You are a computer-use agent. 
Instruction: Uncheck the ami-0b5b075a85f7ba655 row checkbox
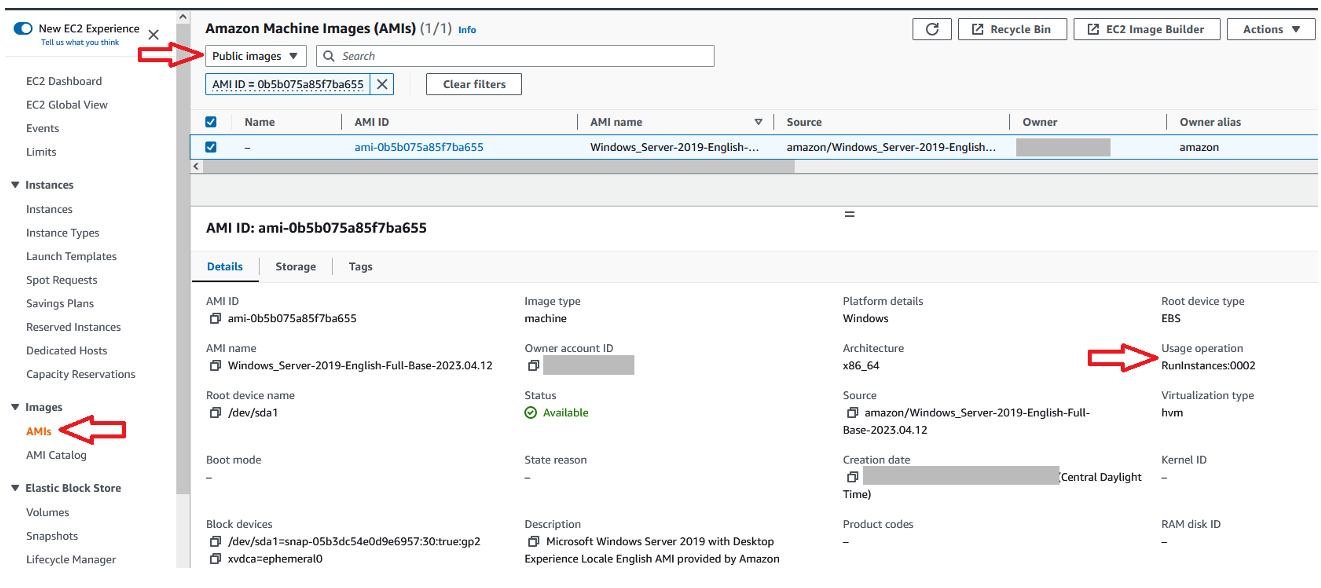[210, 147]
